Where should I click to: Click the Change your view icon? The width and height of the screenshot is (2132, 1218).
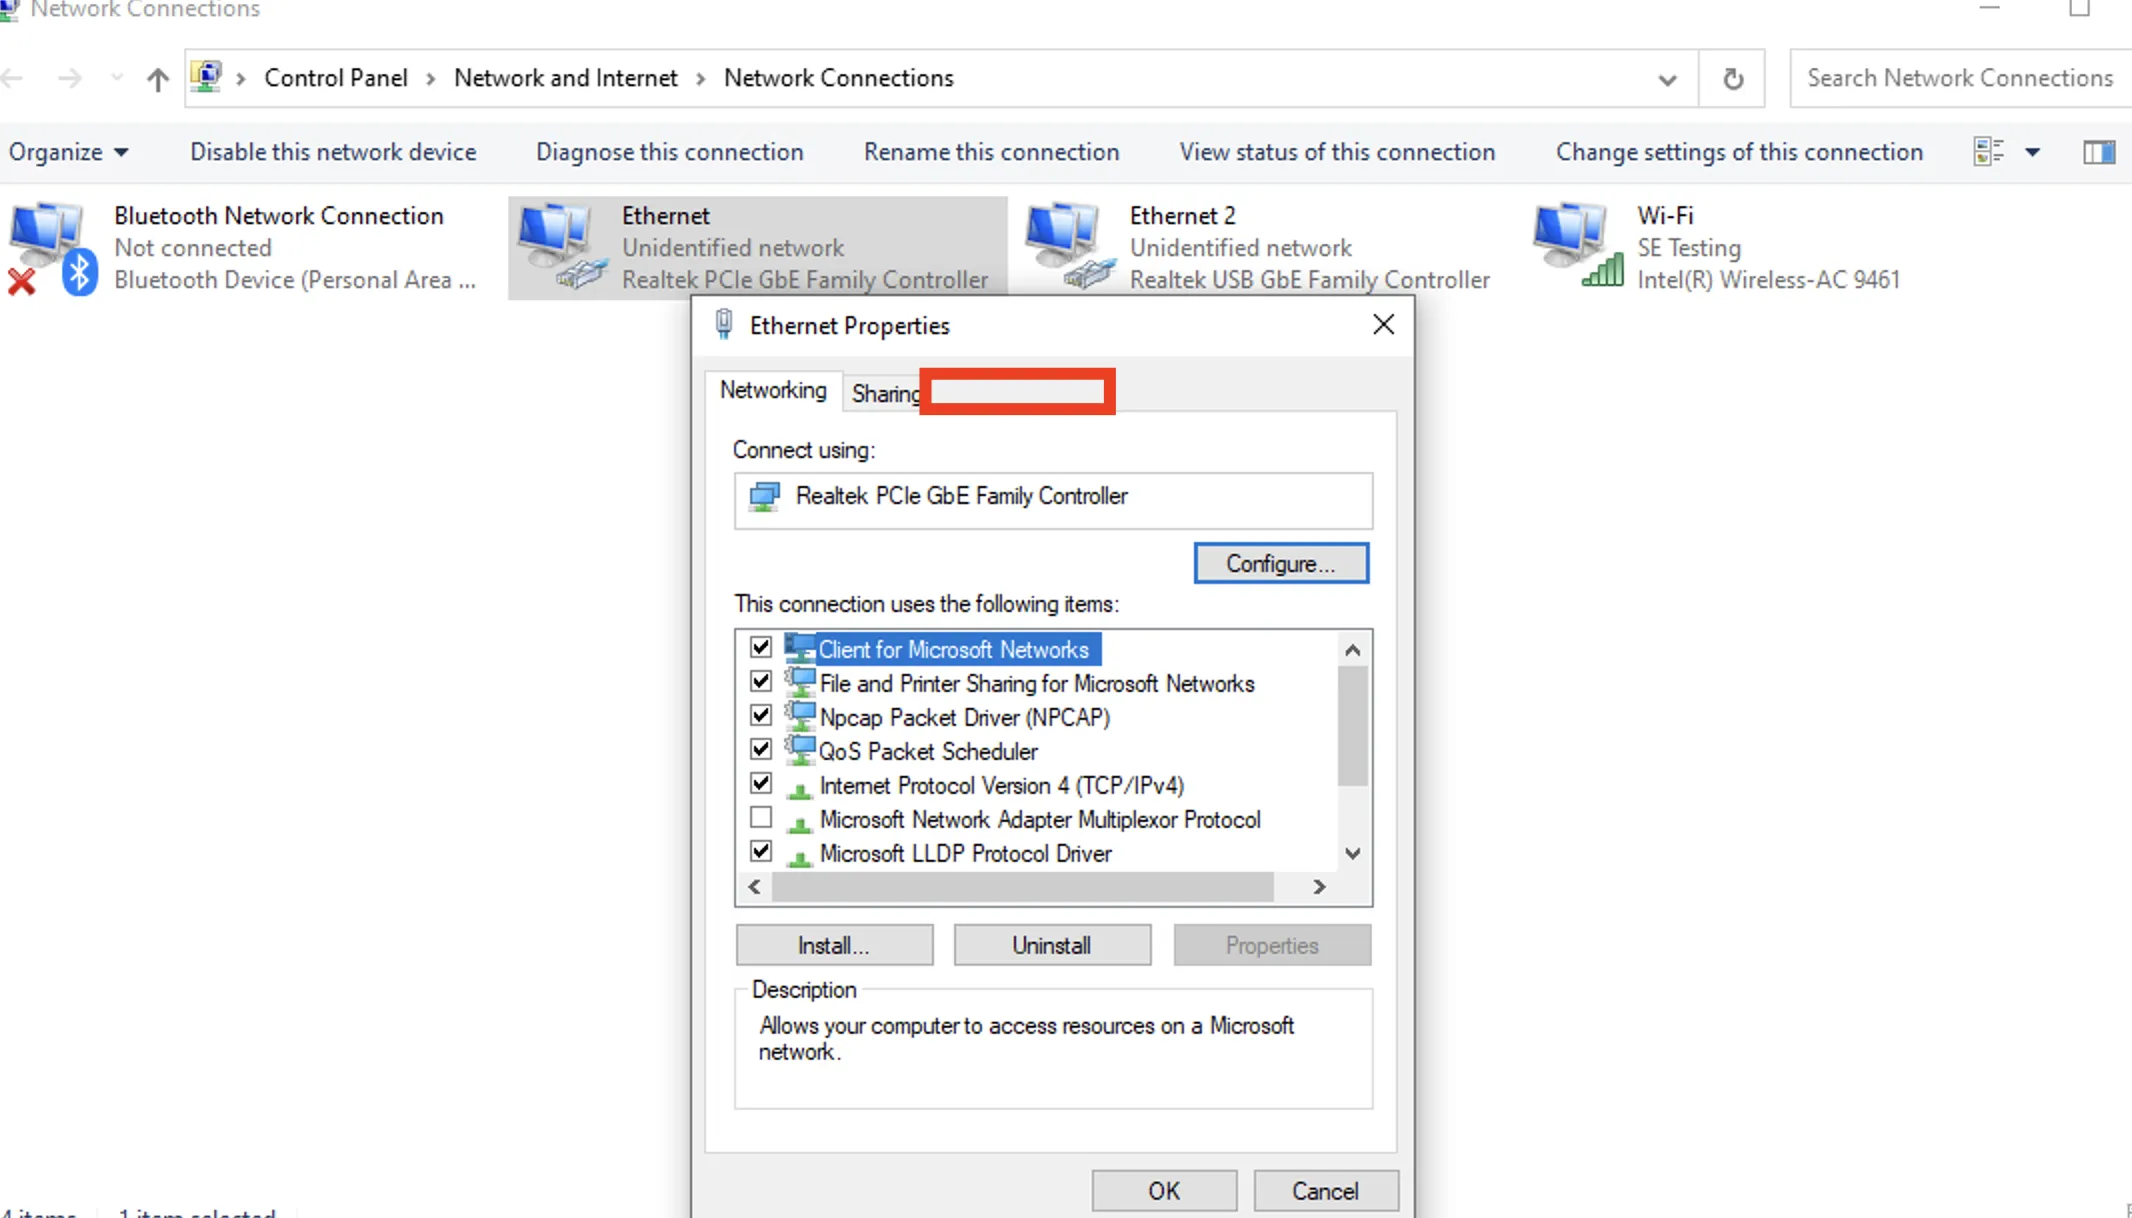tap(1988, 152)
